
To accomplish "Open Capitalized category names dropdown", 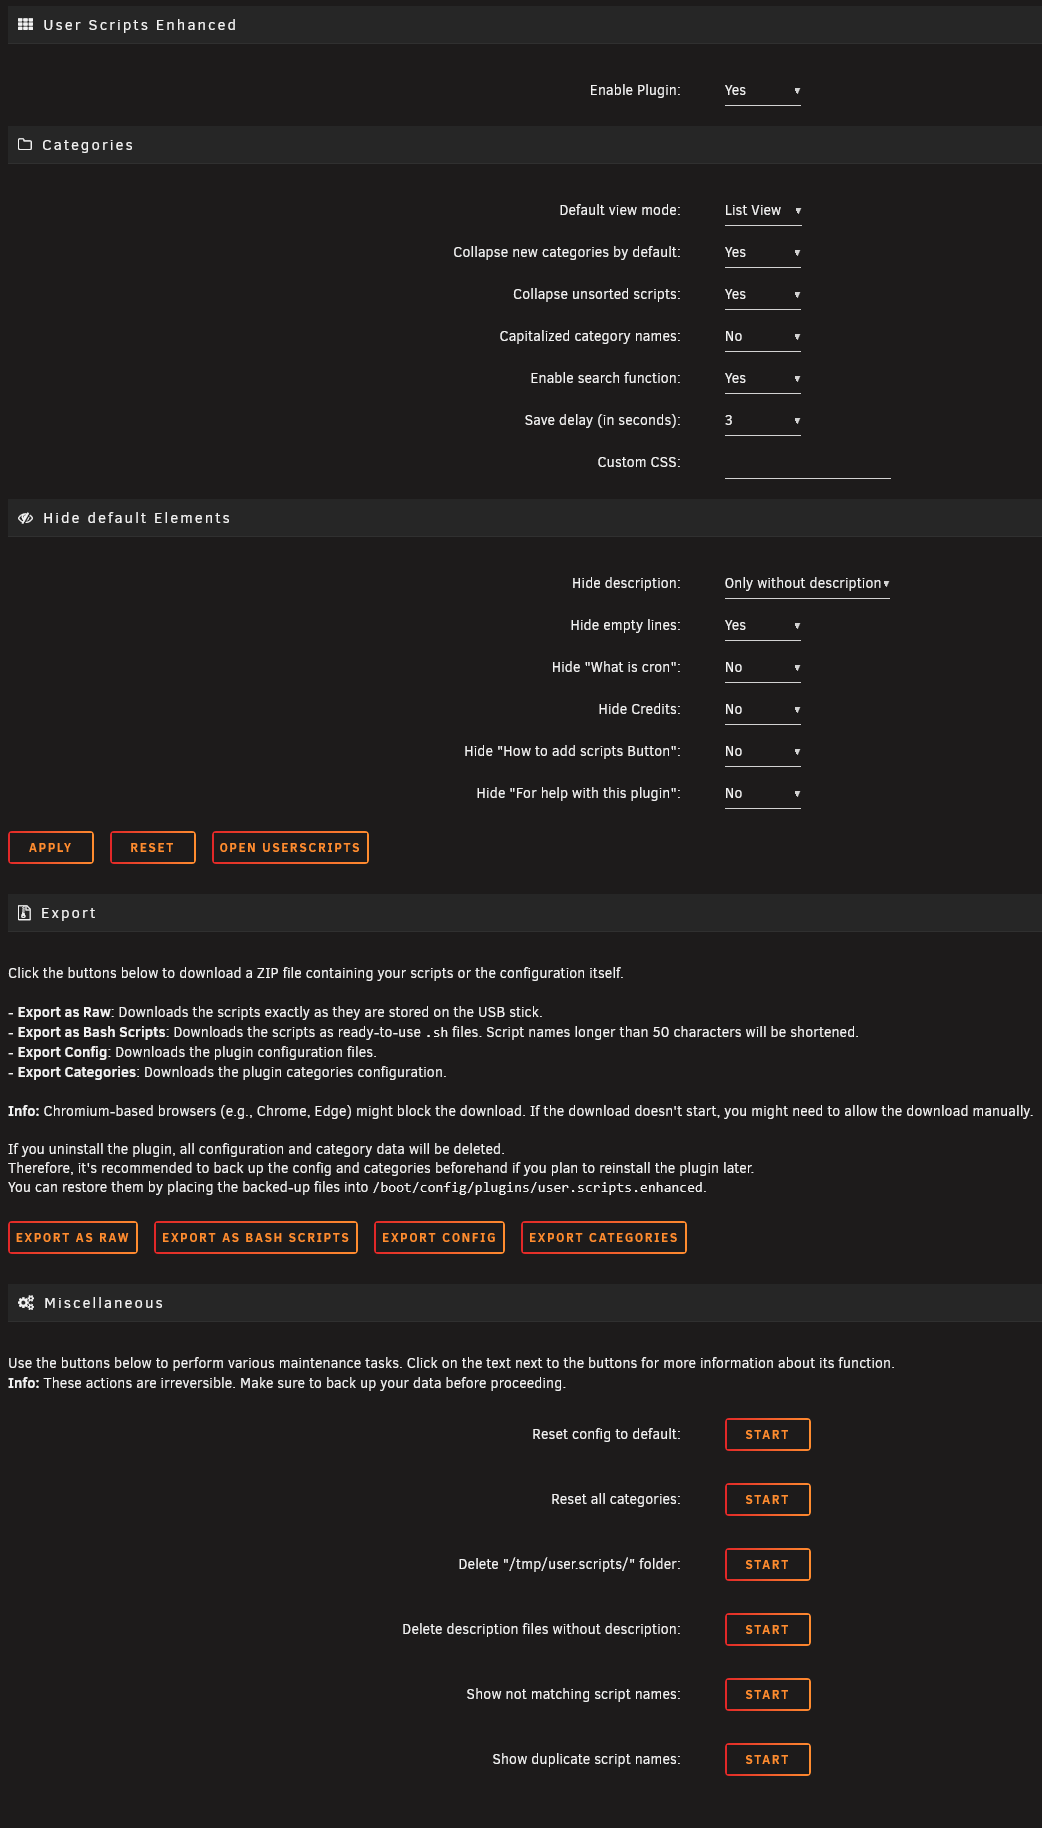I will tap(763, 337).
